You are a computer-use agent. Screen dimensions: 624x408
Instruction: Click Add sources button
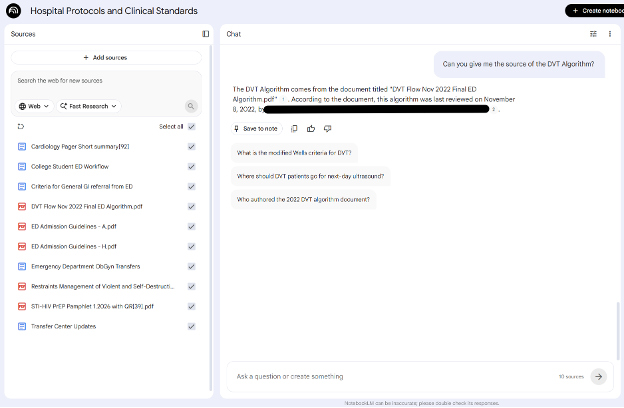point(106,57)
